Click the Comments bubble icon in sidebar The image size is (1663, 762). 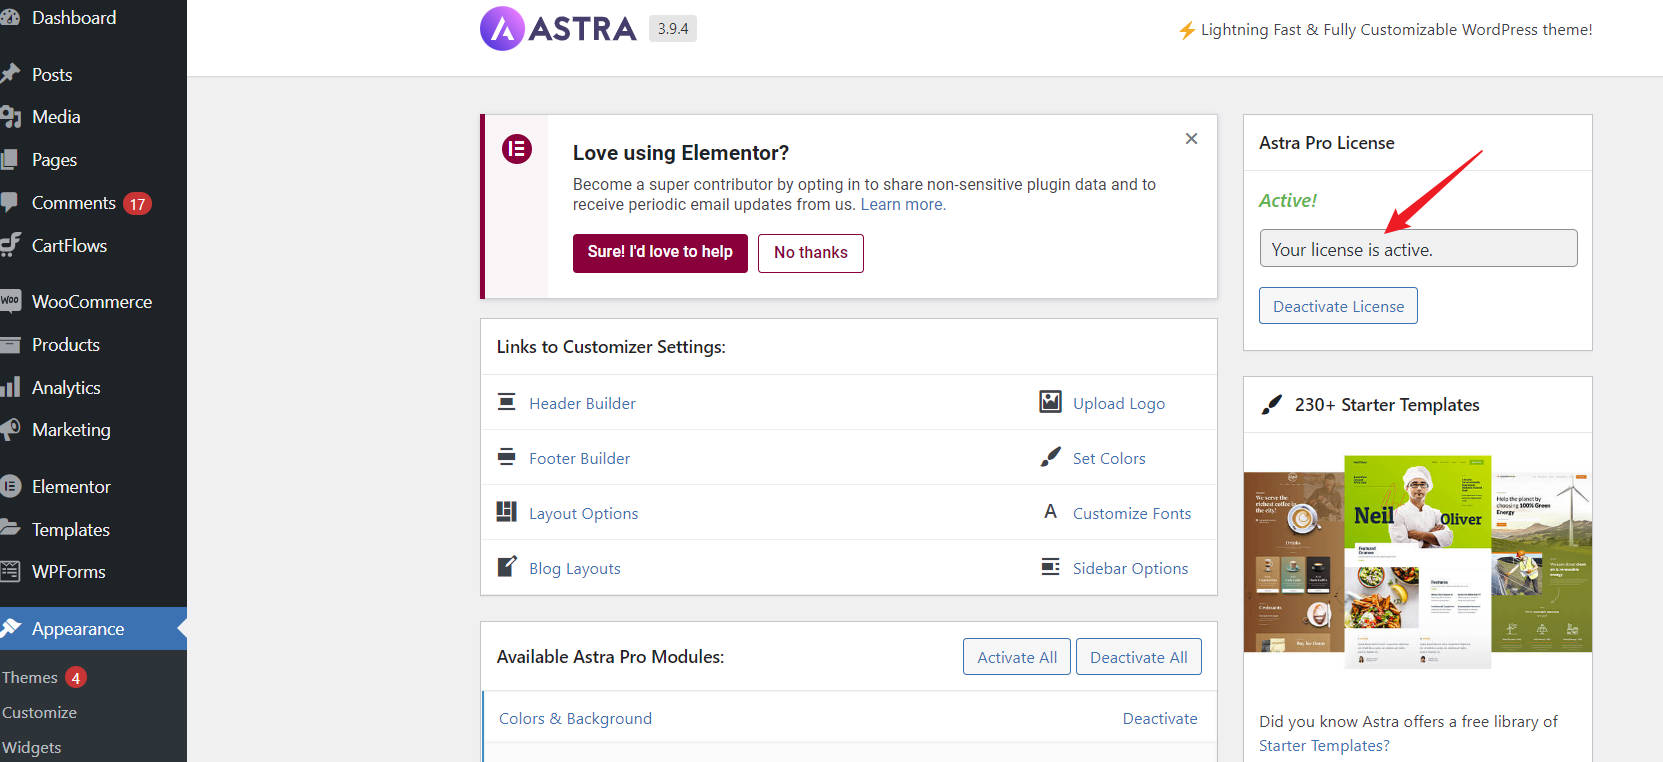tap(9, 202)
